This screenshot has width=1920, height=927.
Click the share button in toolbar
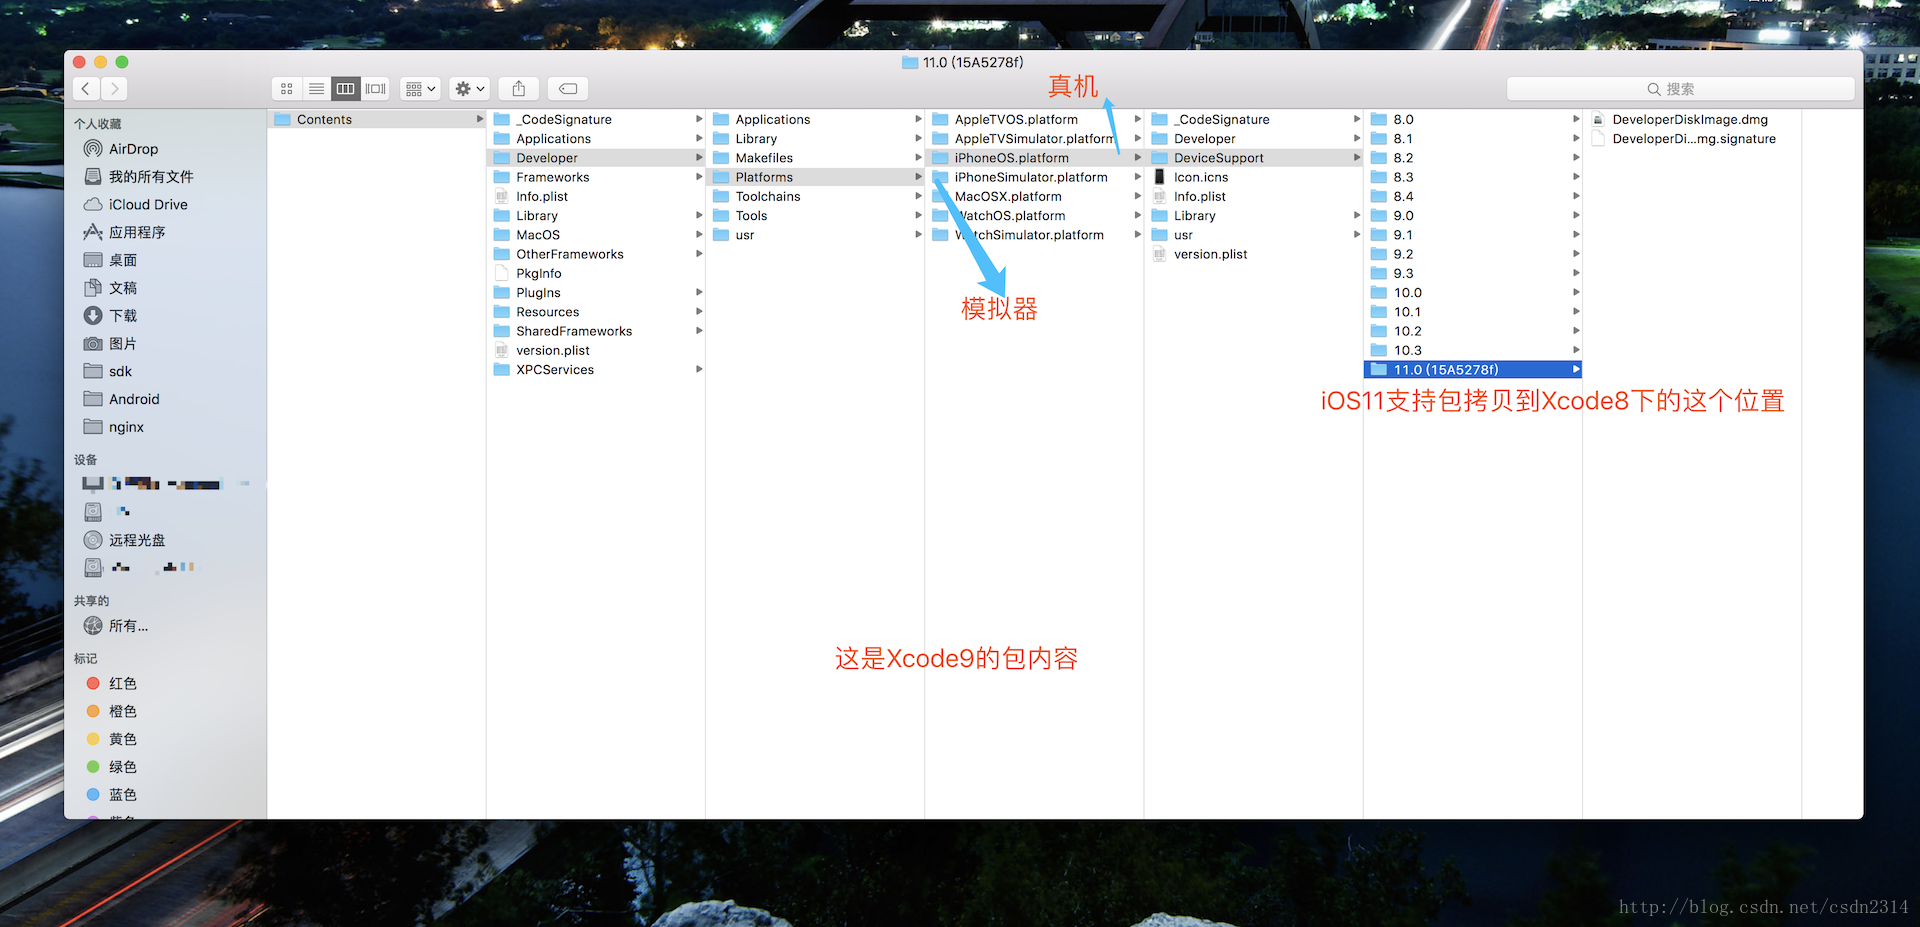[x=519, y=89]
